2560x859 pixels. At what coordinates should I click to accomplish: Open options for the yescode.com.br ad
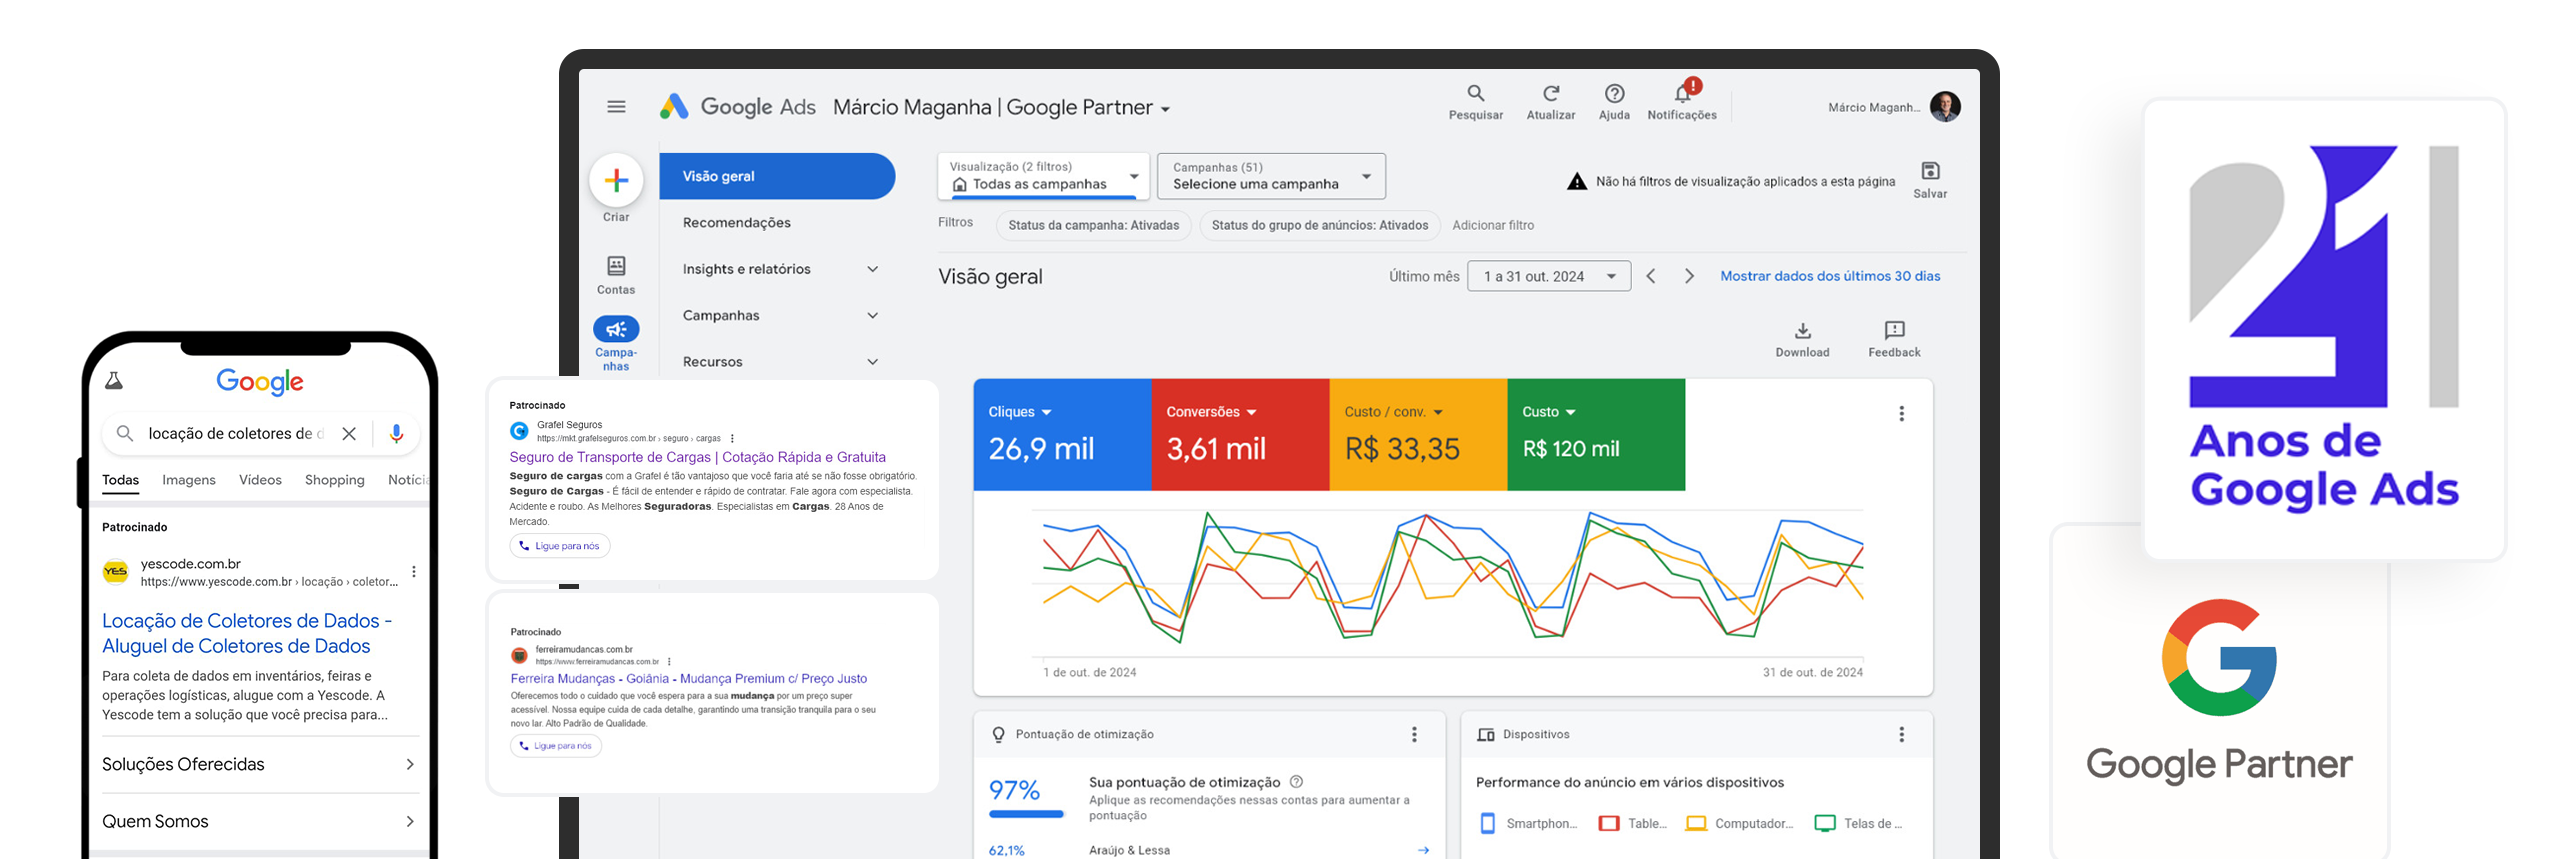(x=414, y=572)
